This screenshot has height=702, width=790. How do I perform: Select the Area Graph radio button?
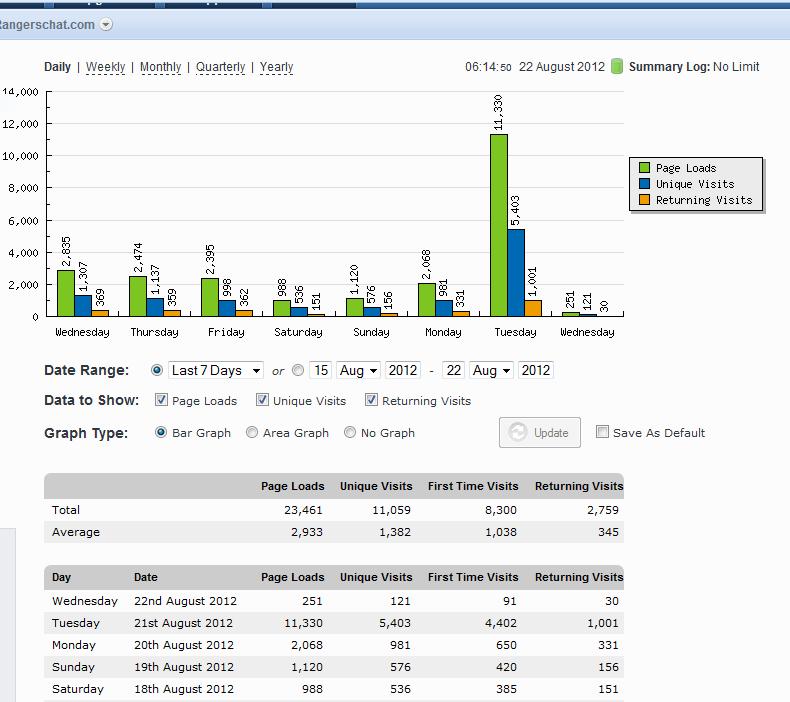(253, 433)
